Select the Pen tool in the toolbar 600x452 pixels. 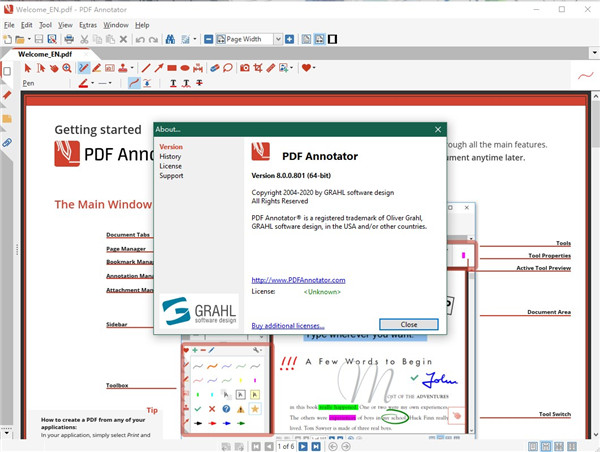point(83,68)
